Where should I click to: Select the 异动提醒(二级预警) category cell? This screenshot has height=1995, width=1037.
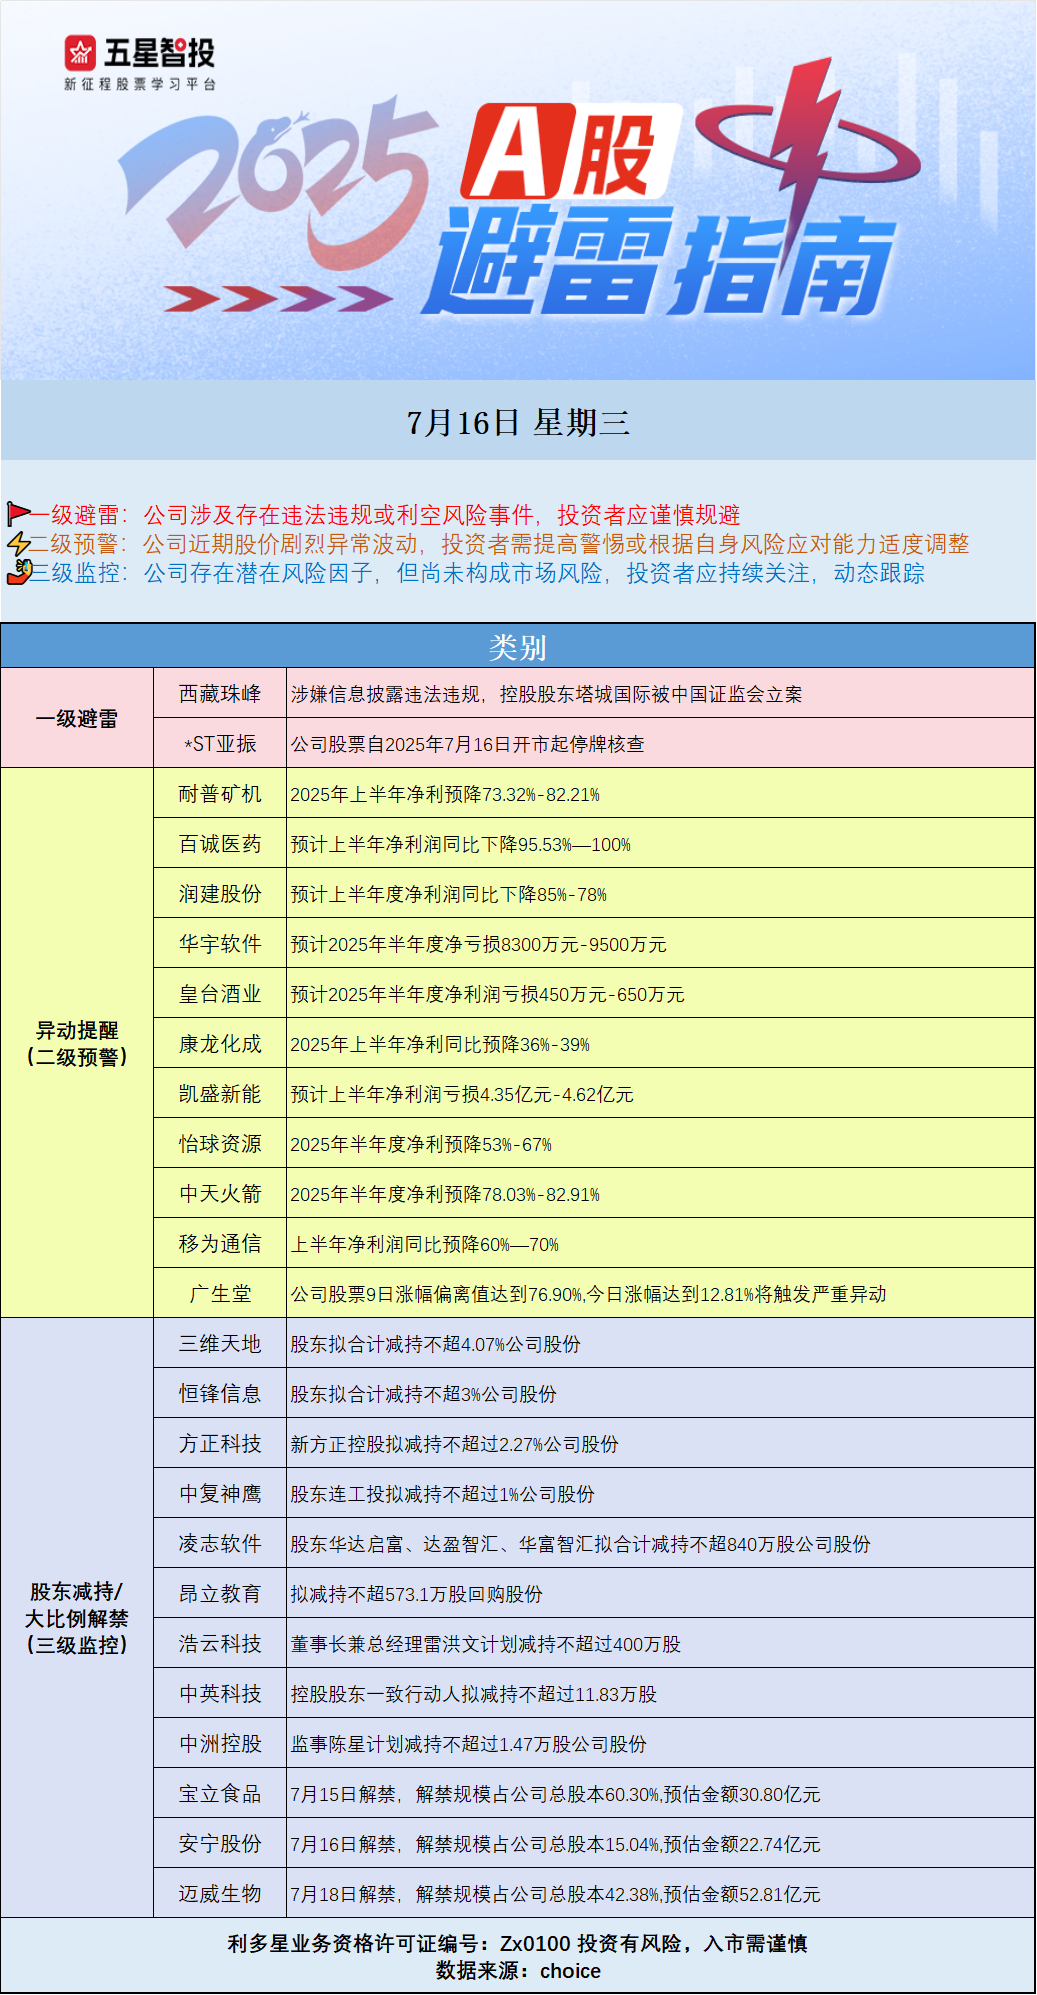77,1043
